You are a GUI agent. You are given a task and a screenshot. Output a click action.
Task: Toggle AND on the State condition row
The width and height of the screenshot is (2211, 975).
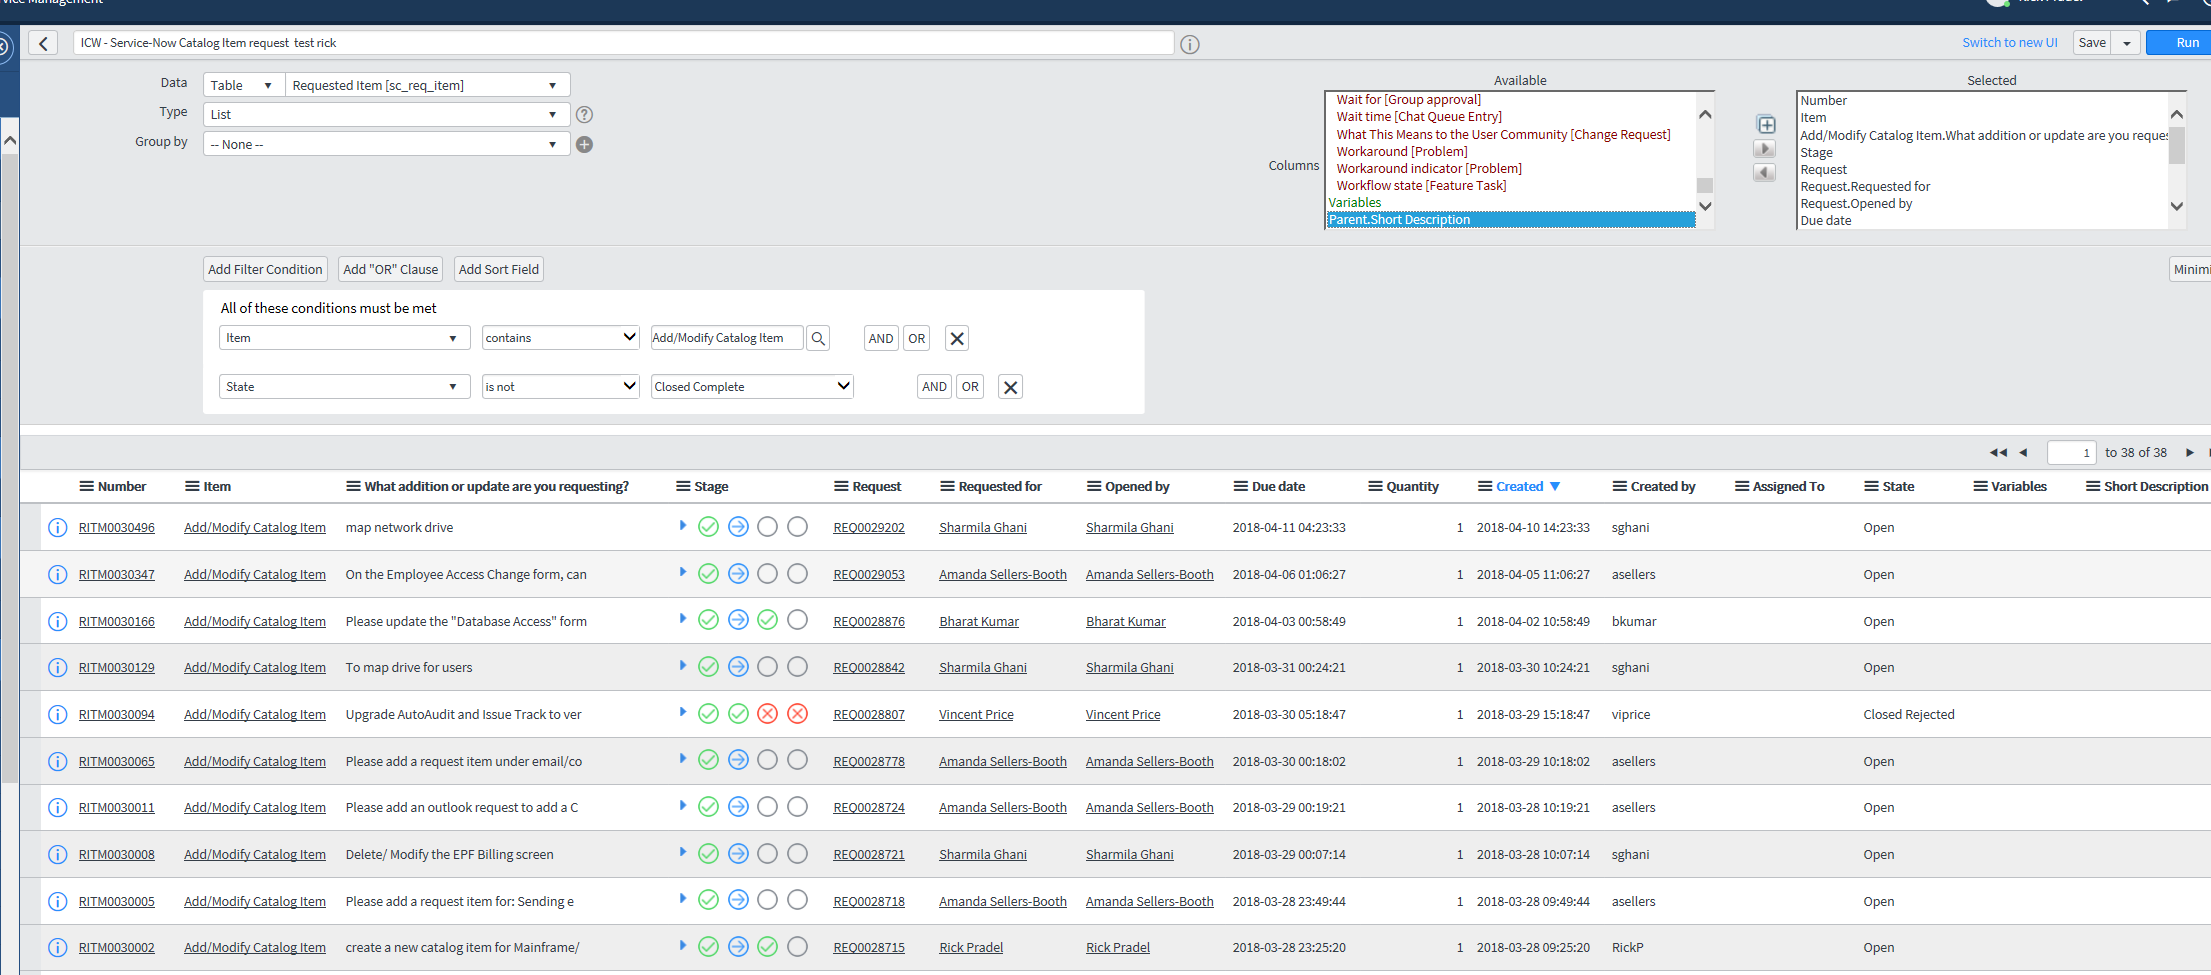pyautogui.click(x=934, y=387)
